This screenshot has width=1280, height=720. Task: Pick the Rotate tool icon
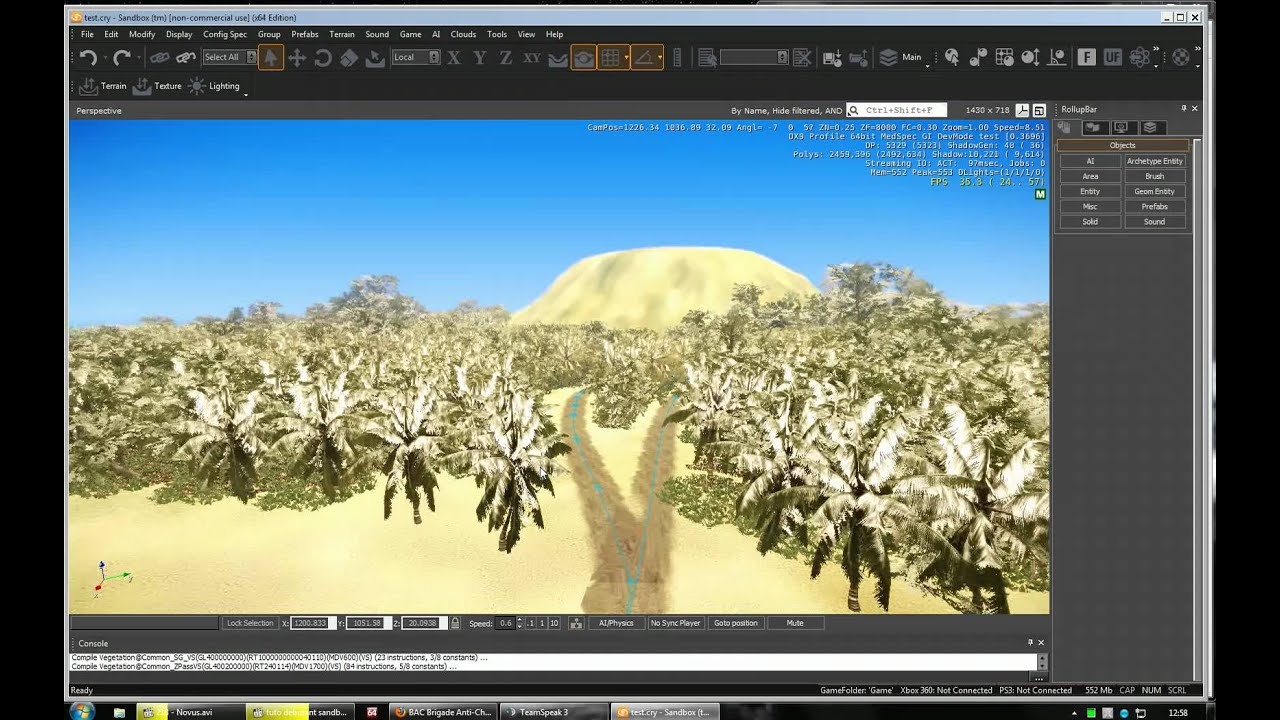coord(323,58)
